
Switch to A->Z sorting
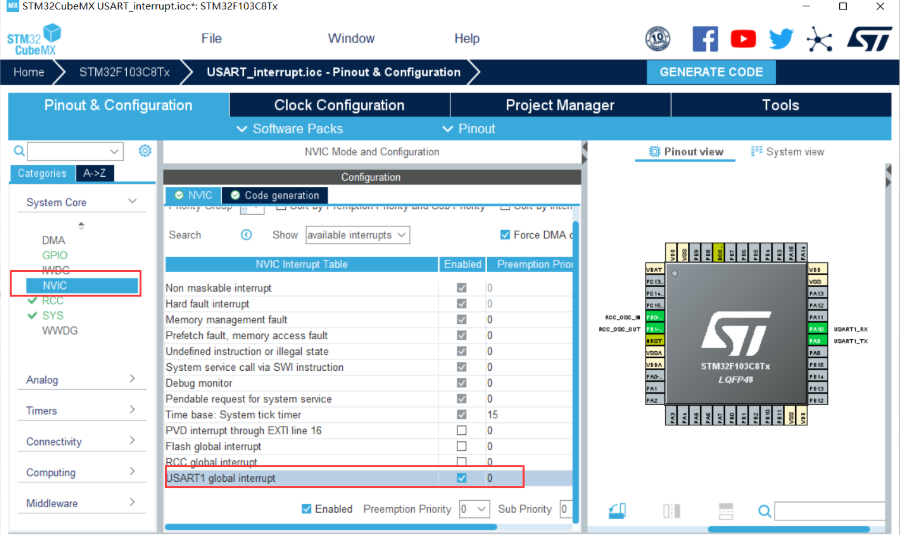tap(95, 173)
